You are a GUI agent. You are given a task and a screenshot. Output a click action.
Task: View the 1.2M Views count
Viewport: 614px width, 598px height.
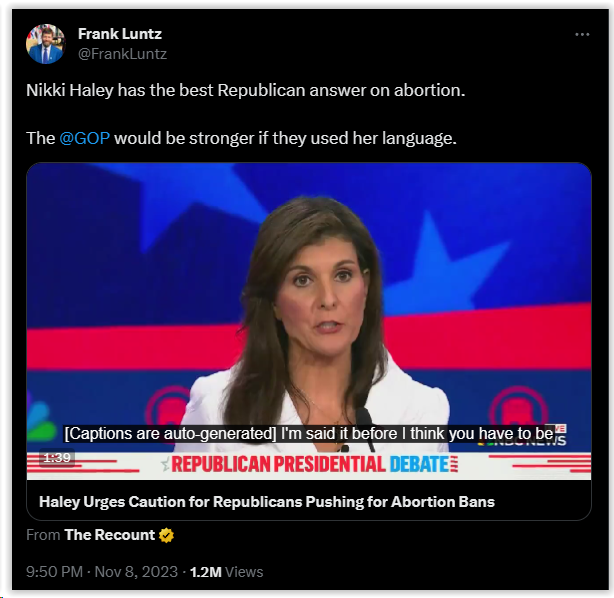pos(226,572)
